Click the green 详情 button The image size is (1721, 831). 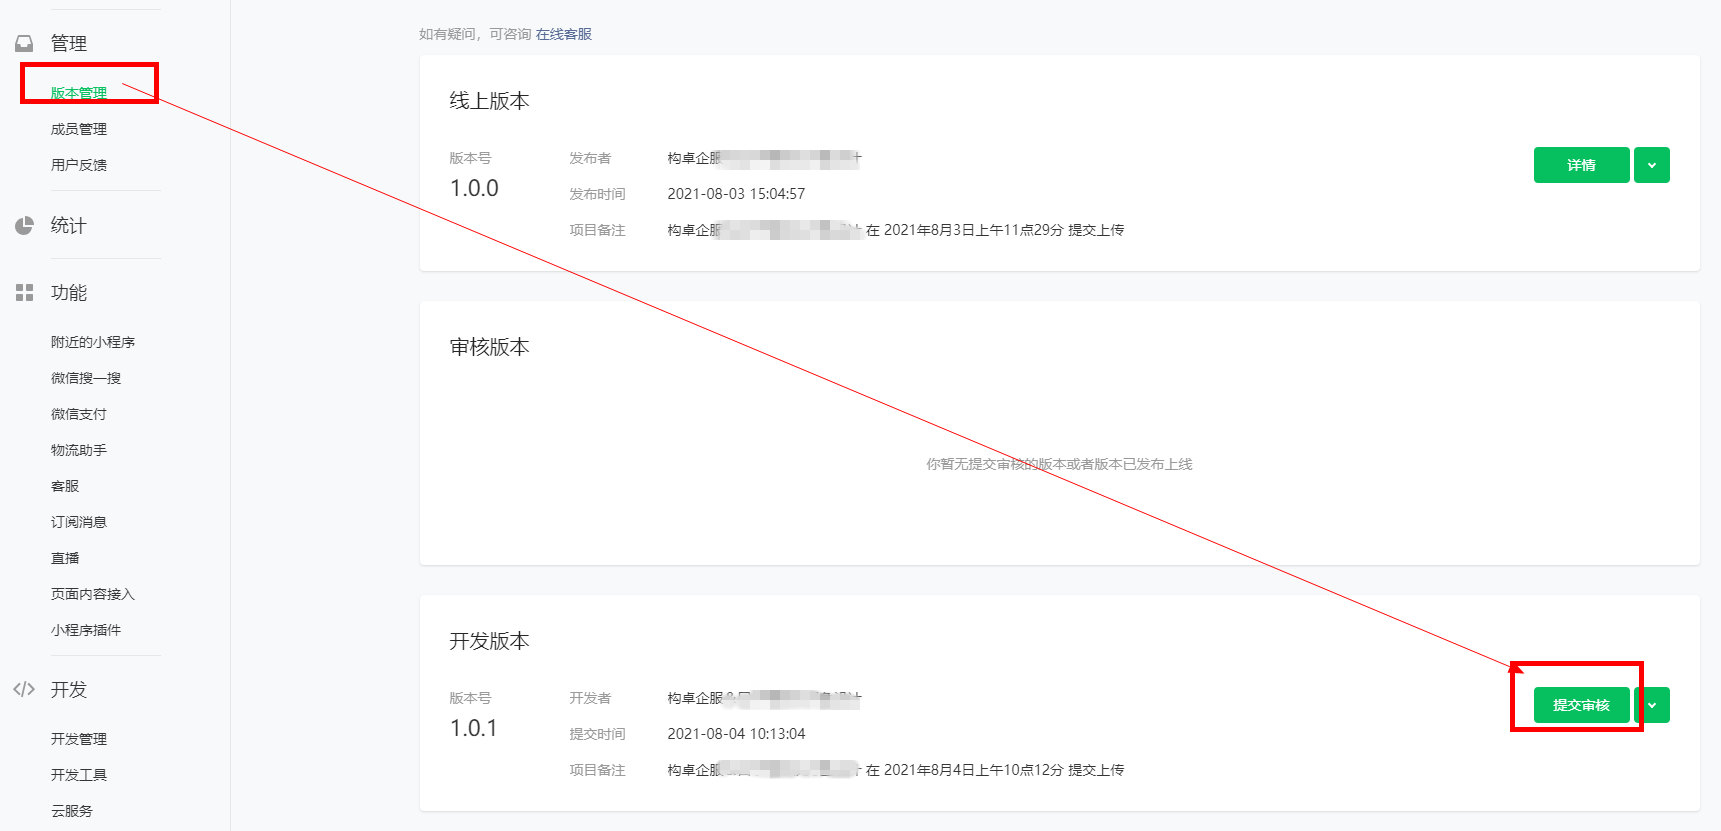(x=1581, y=165)
